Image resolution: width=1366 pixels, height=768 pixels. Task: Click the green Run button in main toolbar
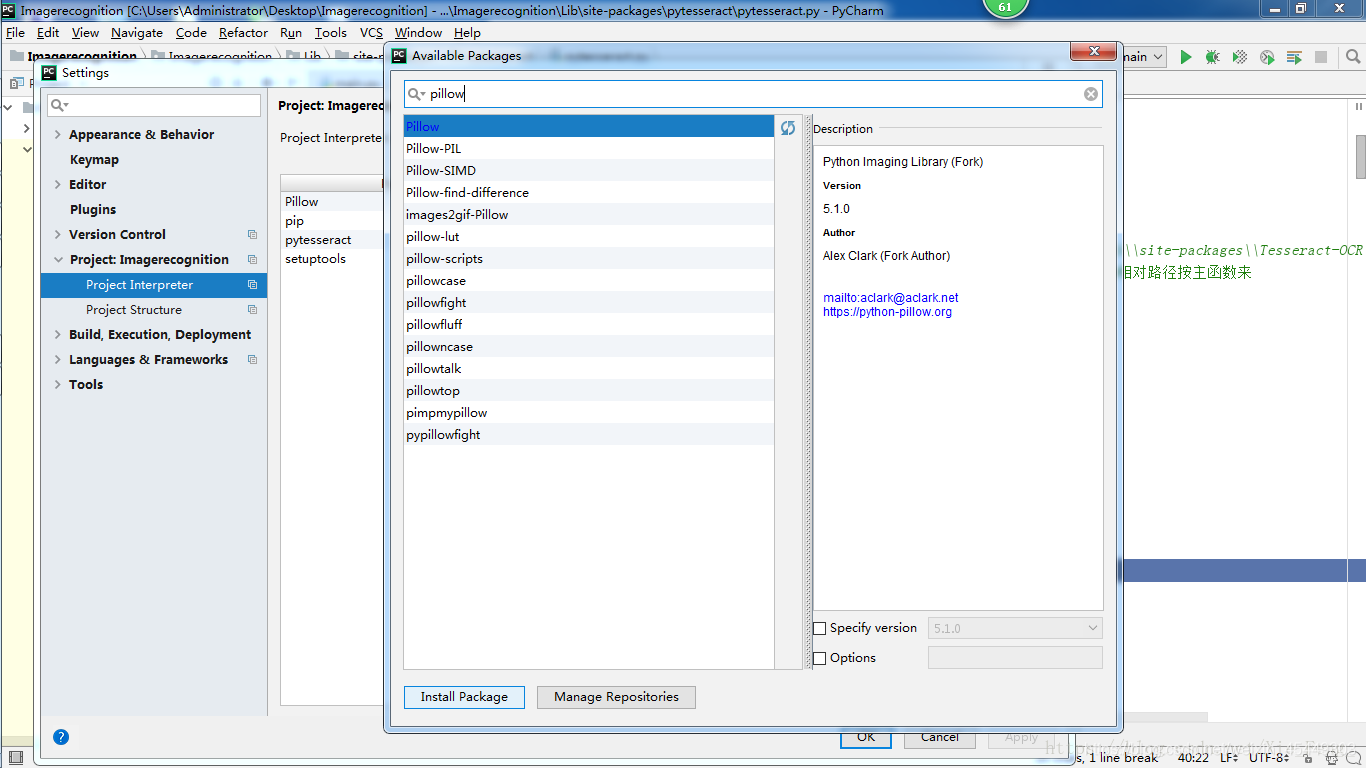click(x=1186, y=57)
